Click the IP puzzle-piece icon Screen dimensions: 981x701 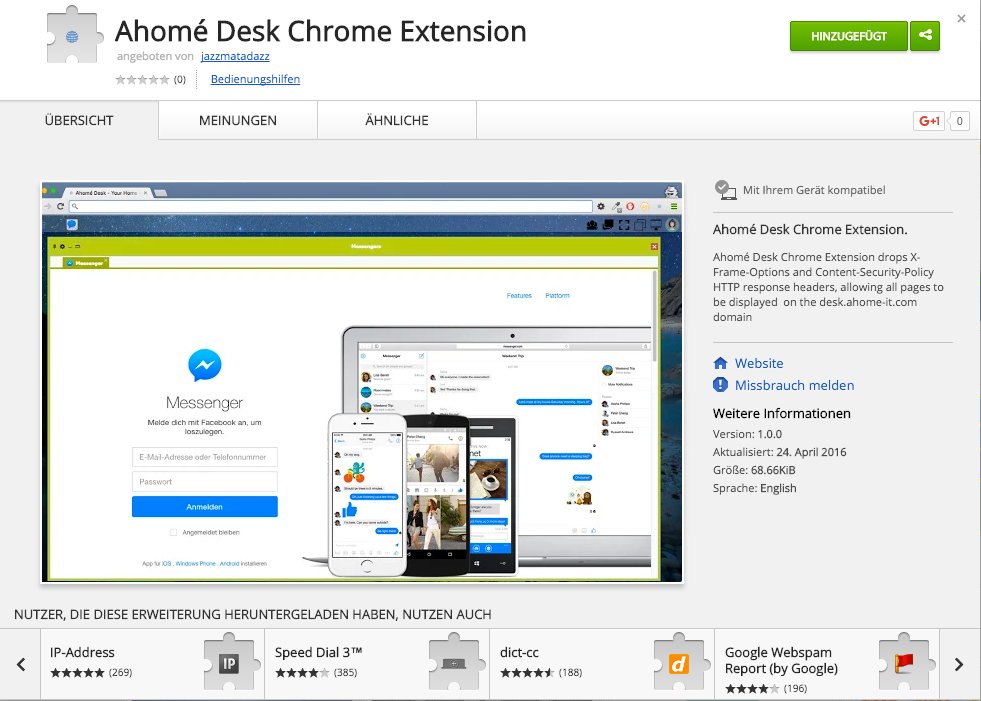(229, 662)
